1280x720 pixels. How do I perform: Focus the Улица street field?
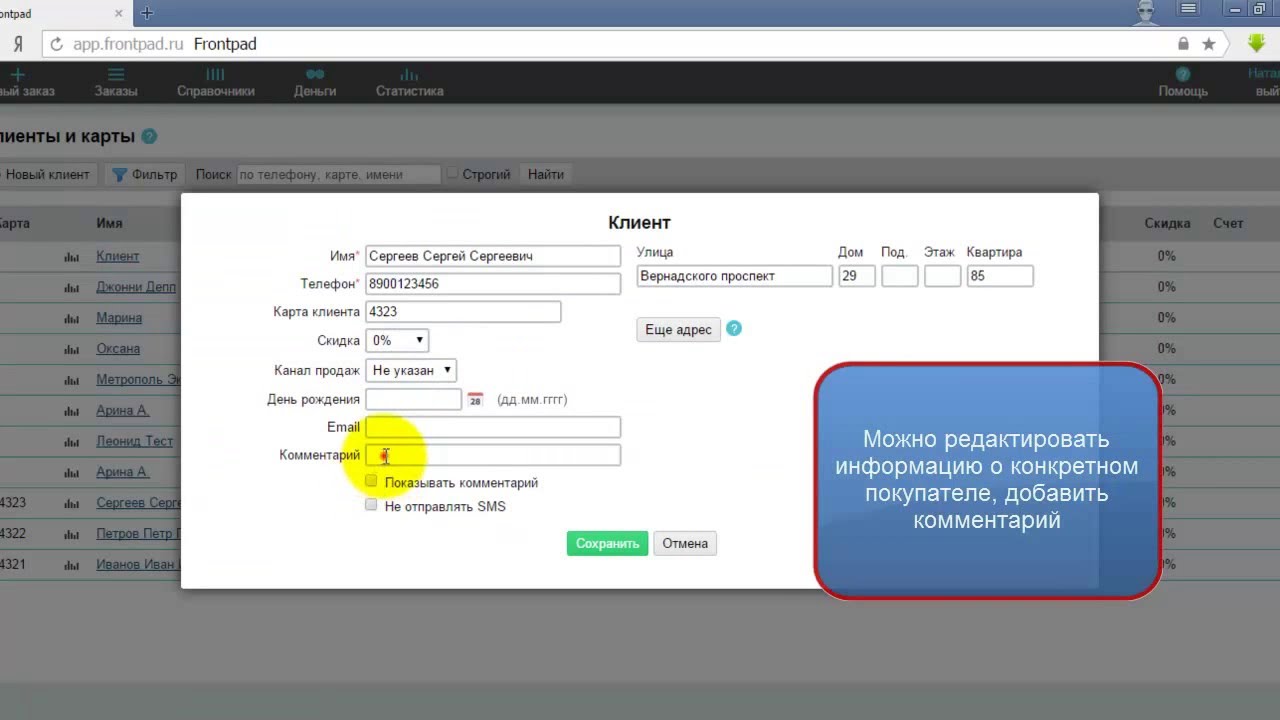click(x=735, y=276)
